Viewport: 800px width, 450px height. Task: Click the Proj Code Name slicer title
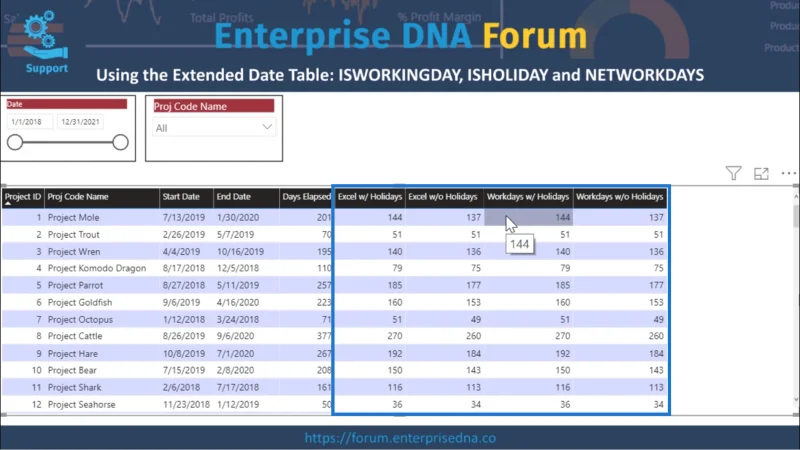(214, 106)
